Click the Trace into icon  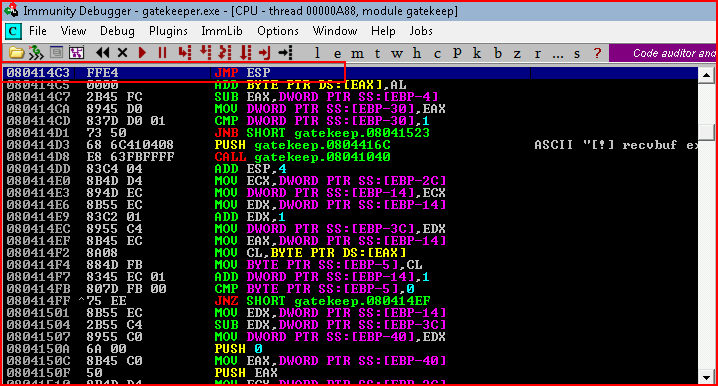point(225,53)
